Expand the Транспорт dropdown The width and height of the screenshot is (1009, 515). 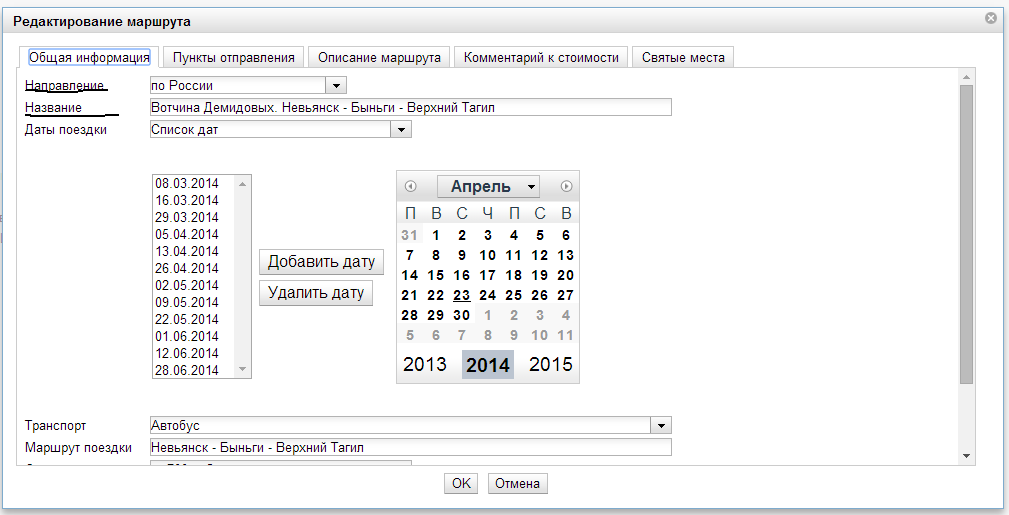coord(661,425)
